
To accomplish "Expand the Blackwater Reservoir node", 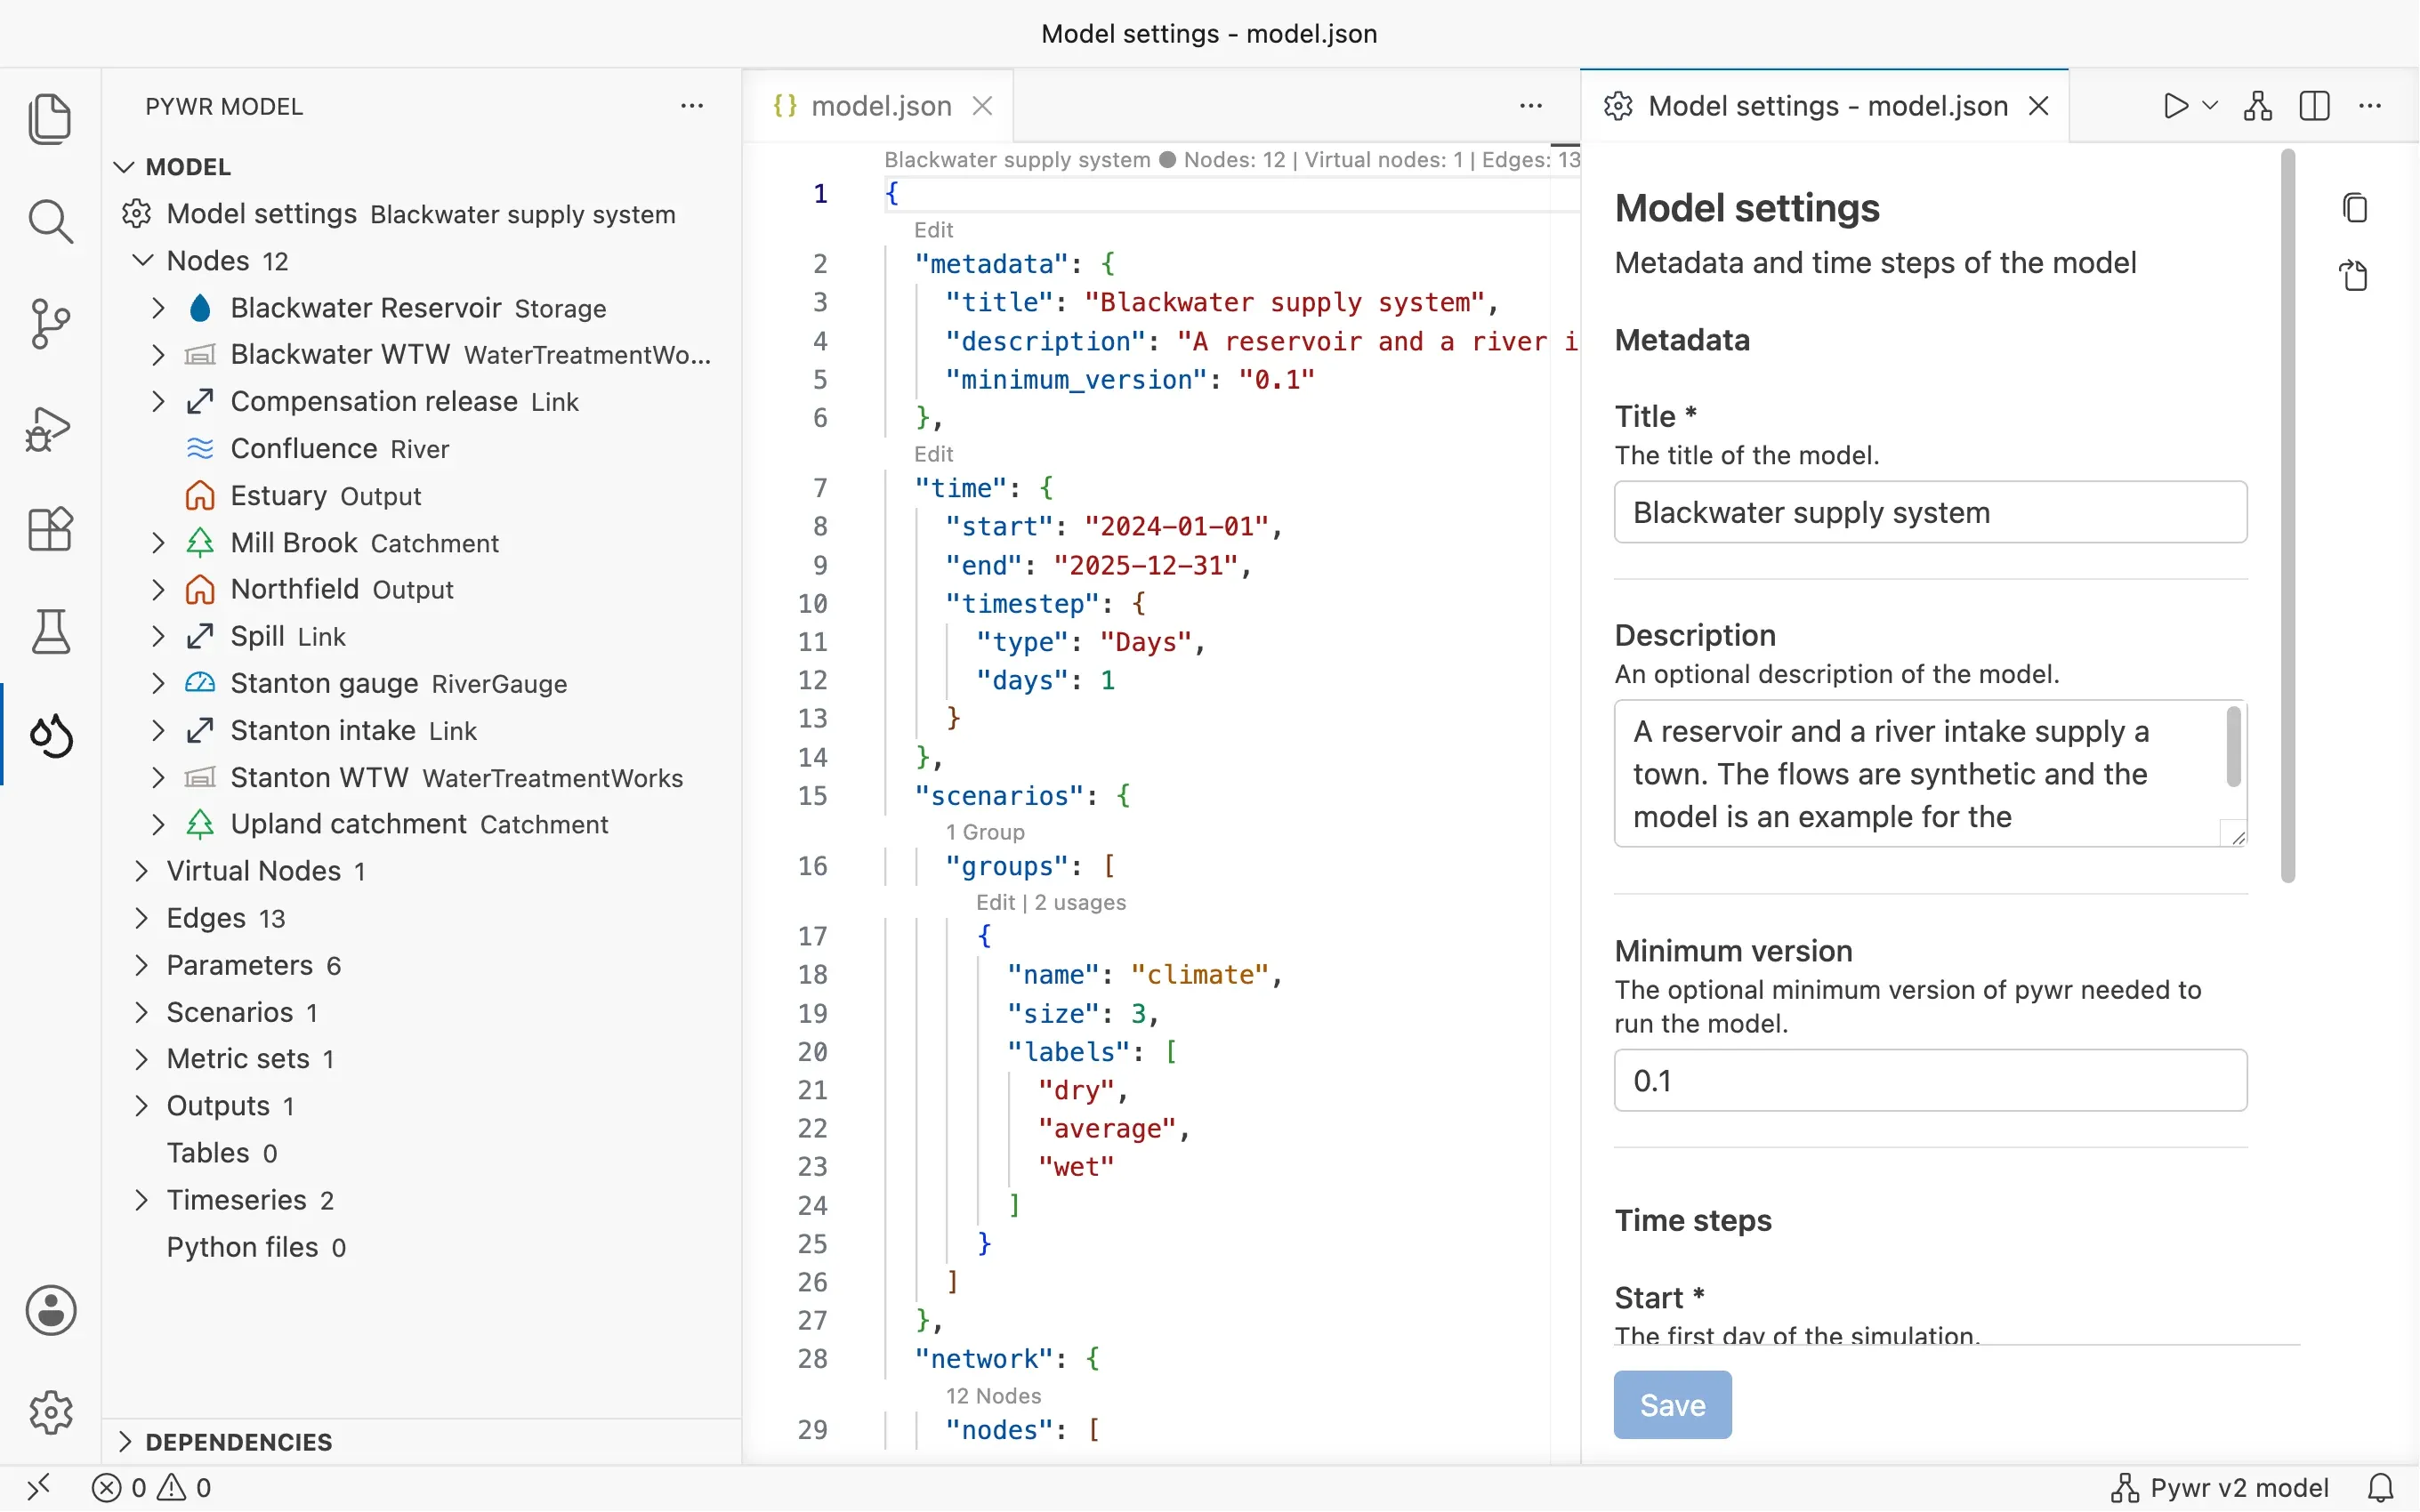I will (x=158, y=308).
